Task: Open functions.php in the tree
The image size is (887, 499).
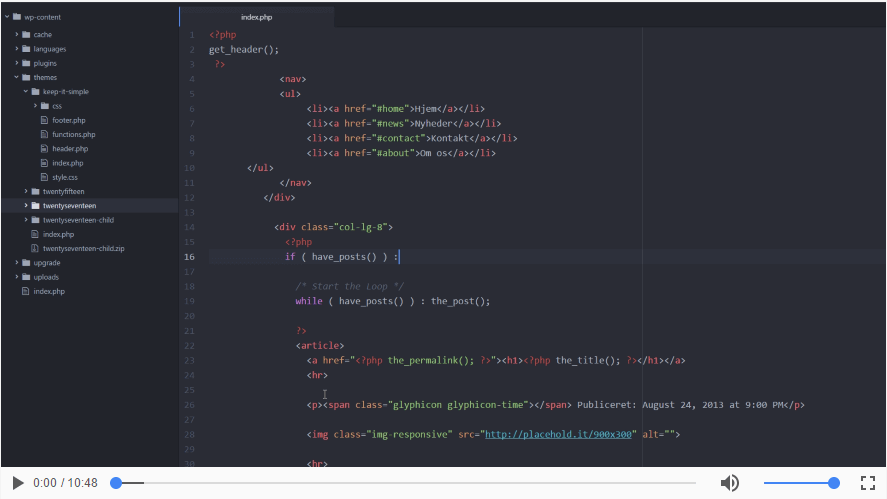Action: 74,134
